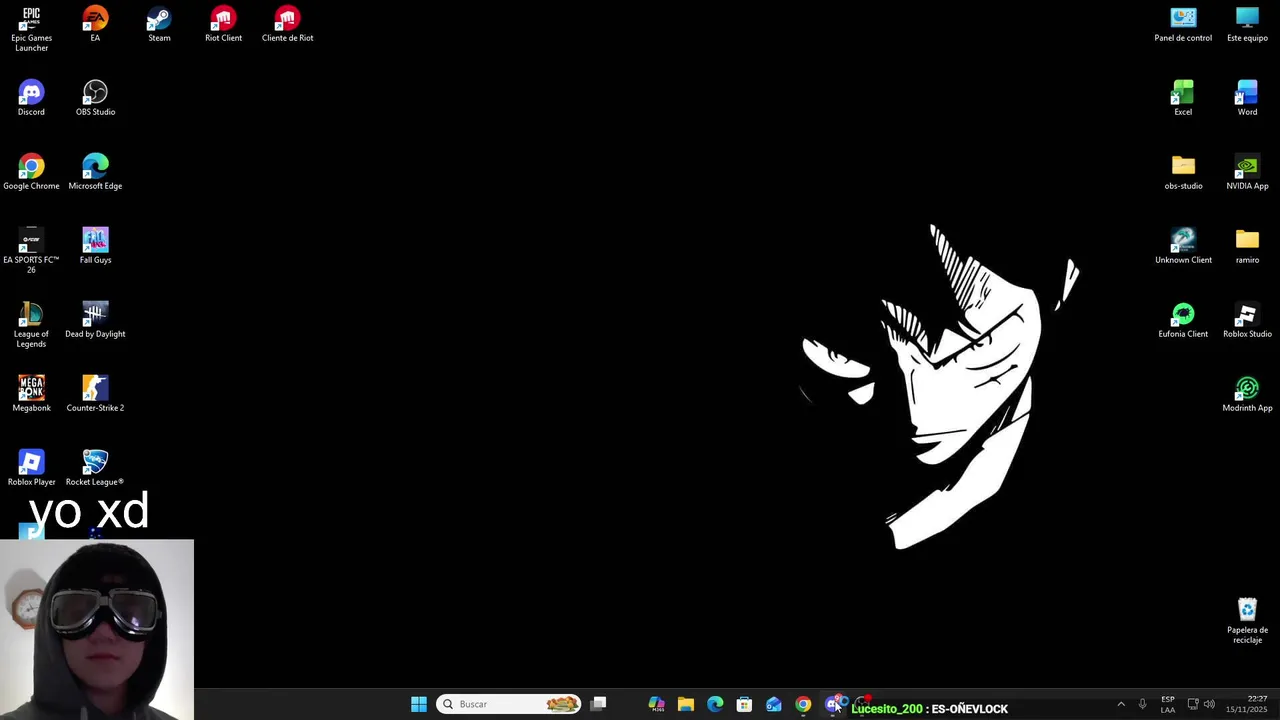This screenshot has height=720, width=1280.
Task: Select the Megabonk game icon
Action: pyautogui.click(x=31, y=395)
